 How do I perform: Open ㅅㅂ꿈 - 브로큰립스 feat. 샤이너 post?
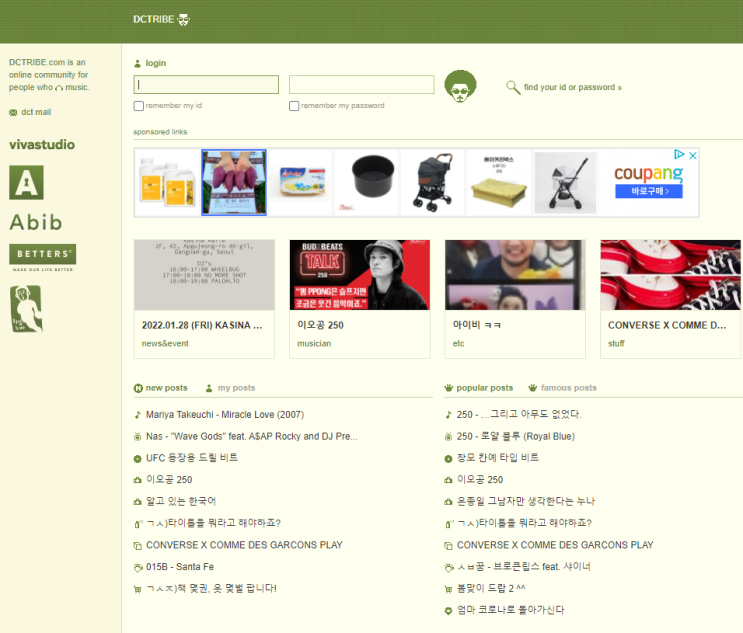click(x=524, y=567)
